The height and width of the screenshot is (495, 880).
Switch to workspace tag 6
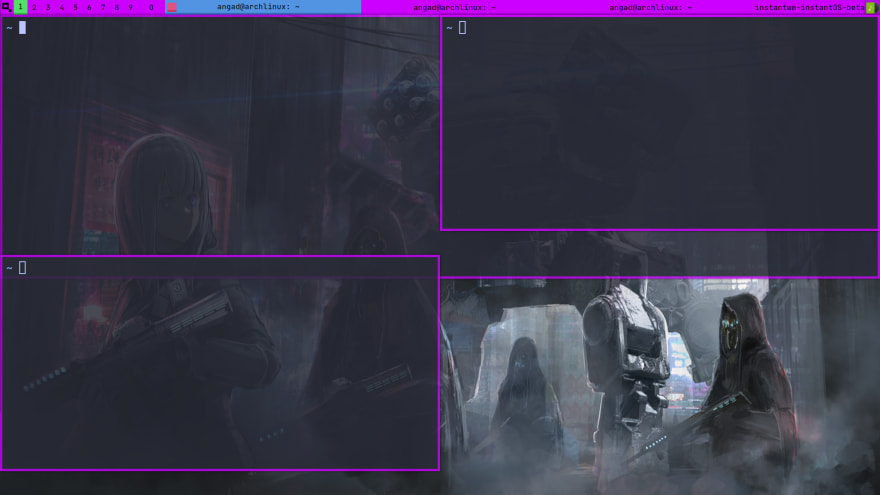coord(89,7)
